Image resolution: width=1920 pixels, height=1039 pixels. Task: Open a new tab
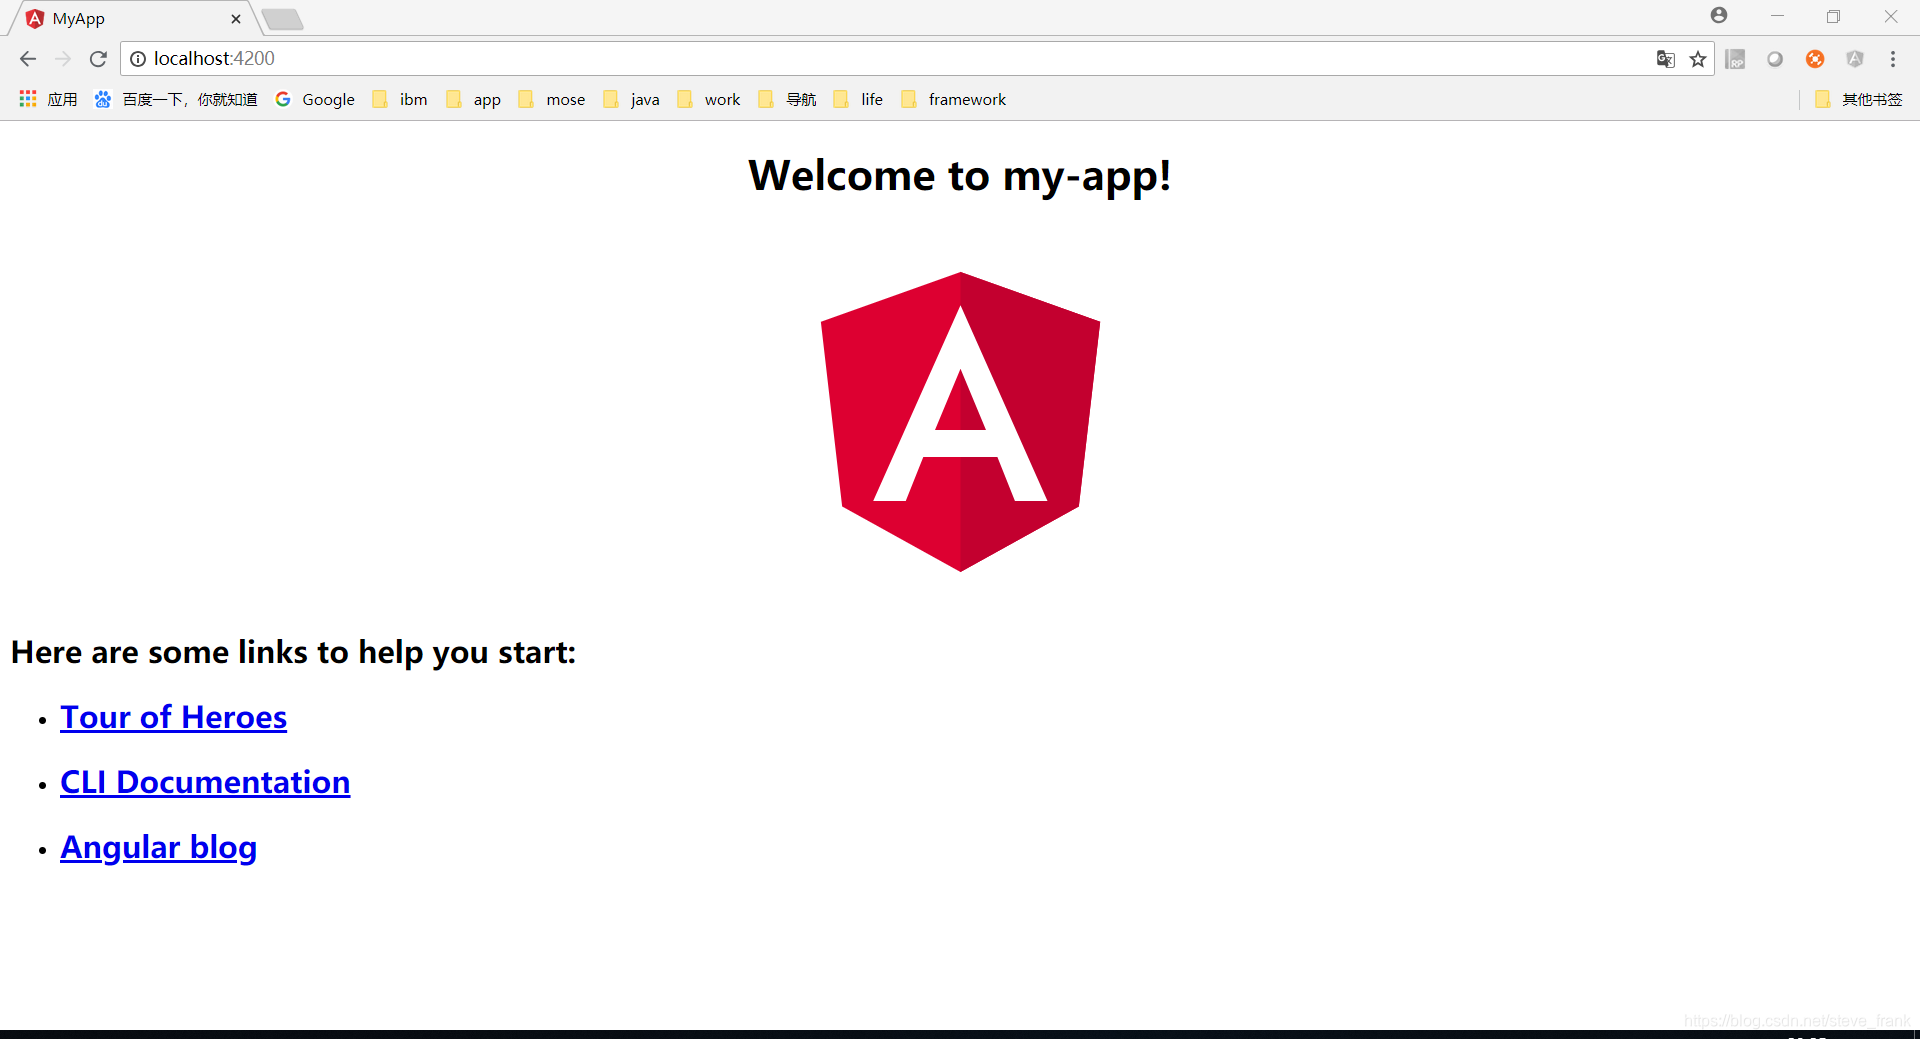[x=283, y=19]
